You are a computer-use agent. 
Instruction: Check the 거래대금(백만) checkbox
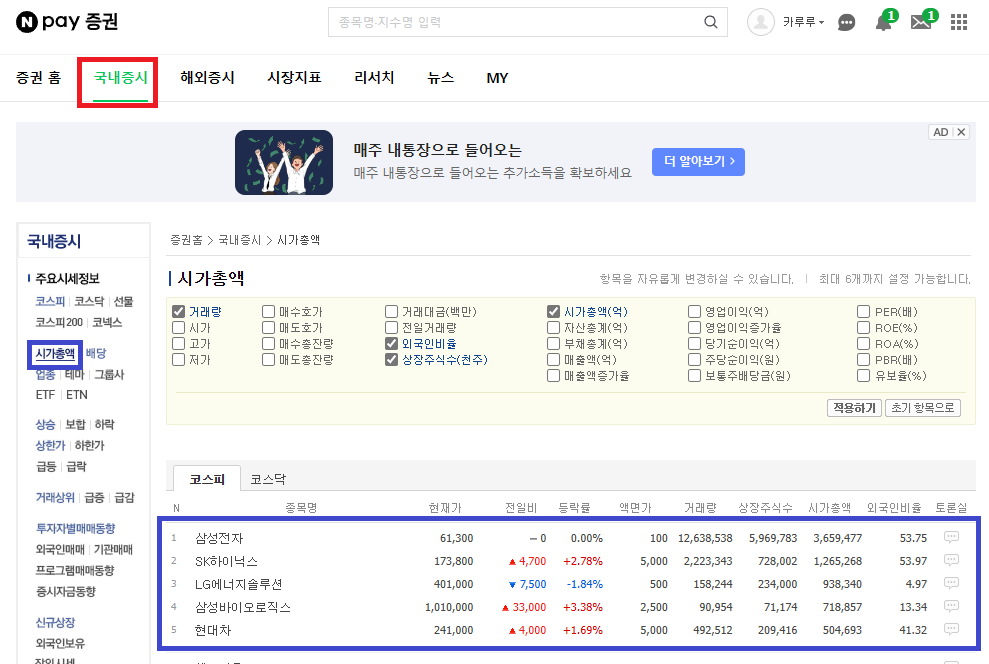click(392, 312)
